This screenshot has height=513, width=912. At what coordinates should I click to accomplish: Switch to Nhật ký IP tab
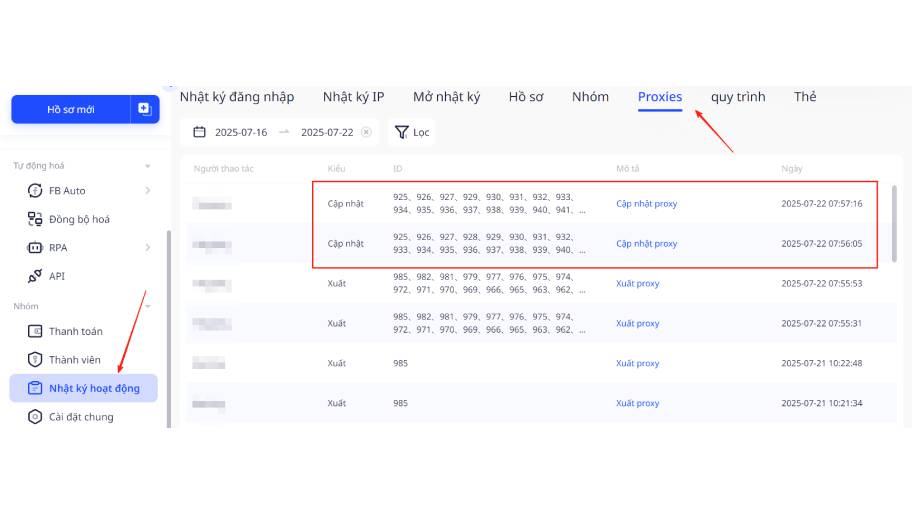354,97
